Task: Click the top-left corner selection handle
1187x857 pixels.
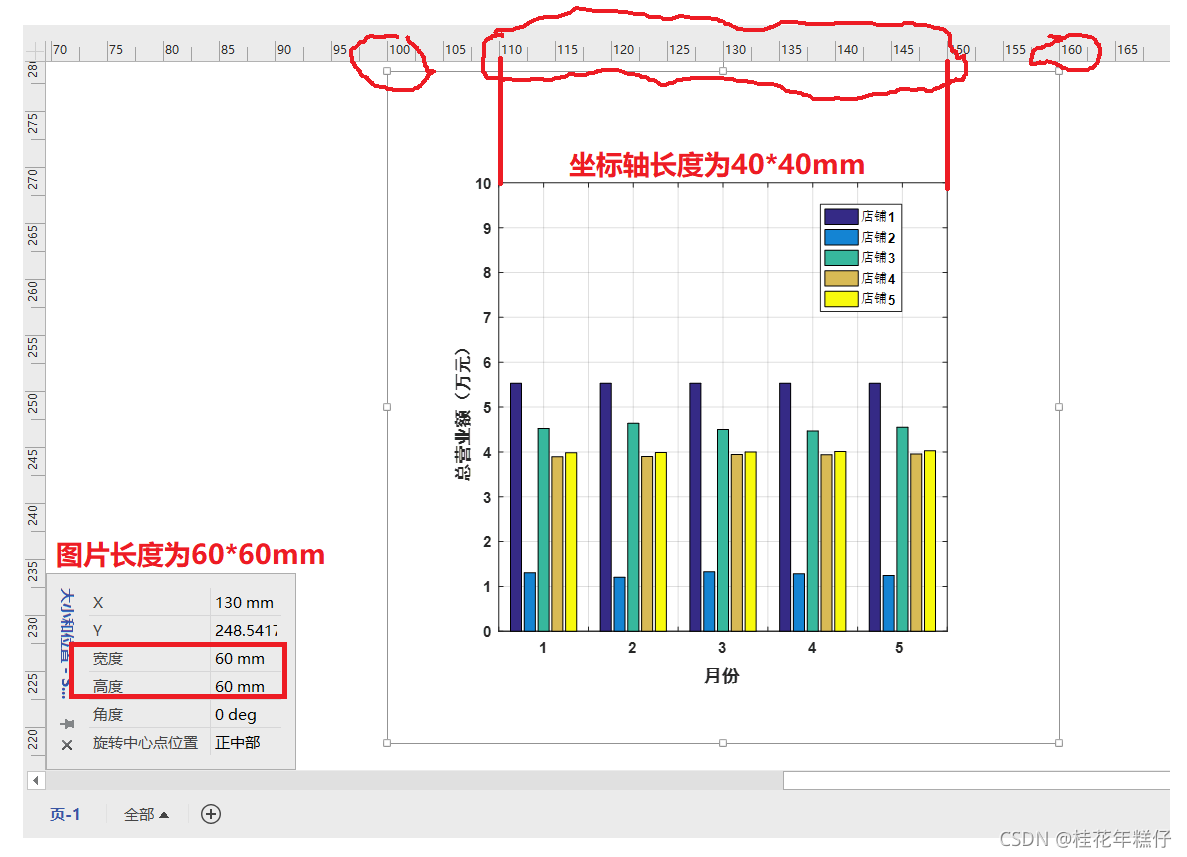Action: pyautogui.click(x=387, y=71)
